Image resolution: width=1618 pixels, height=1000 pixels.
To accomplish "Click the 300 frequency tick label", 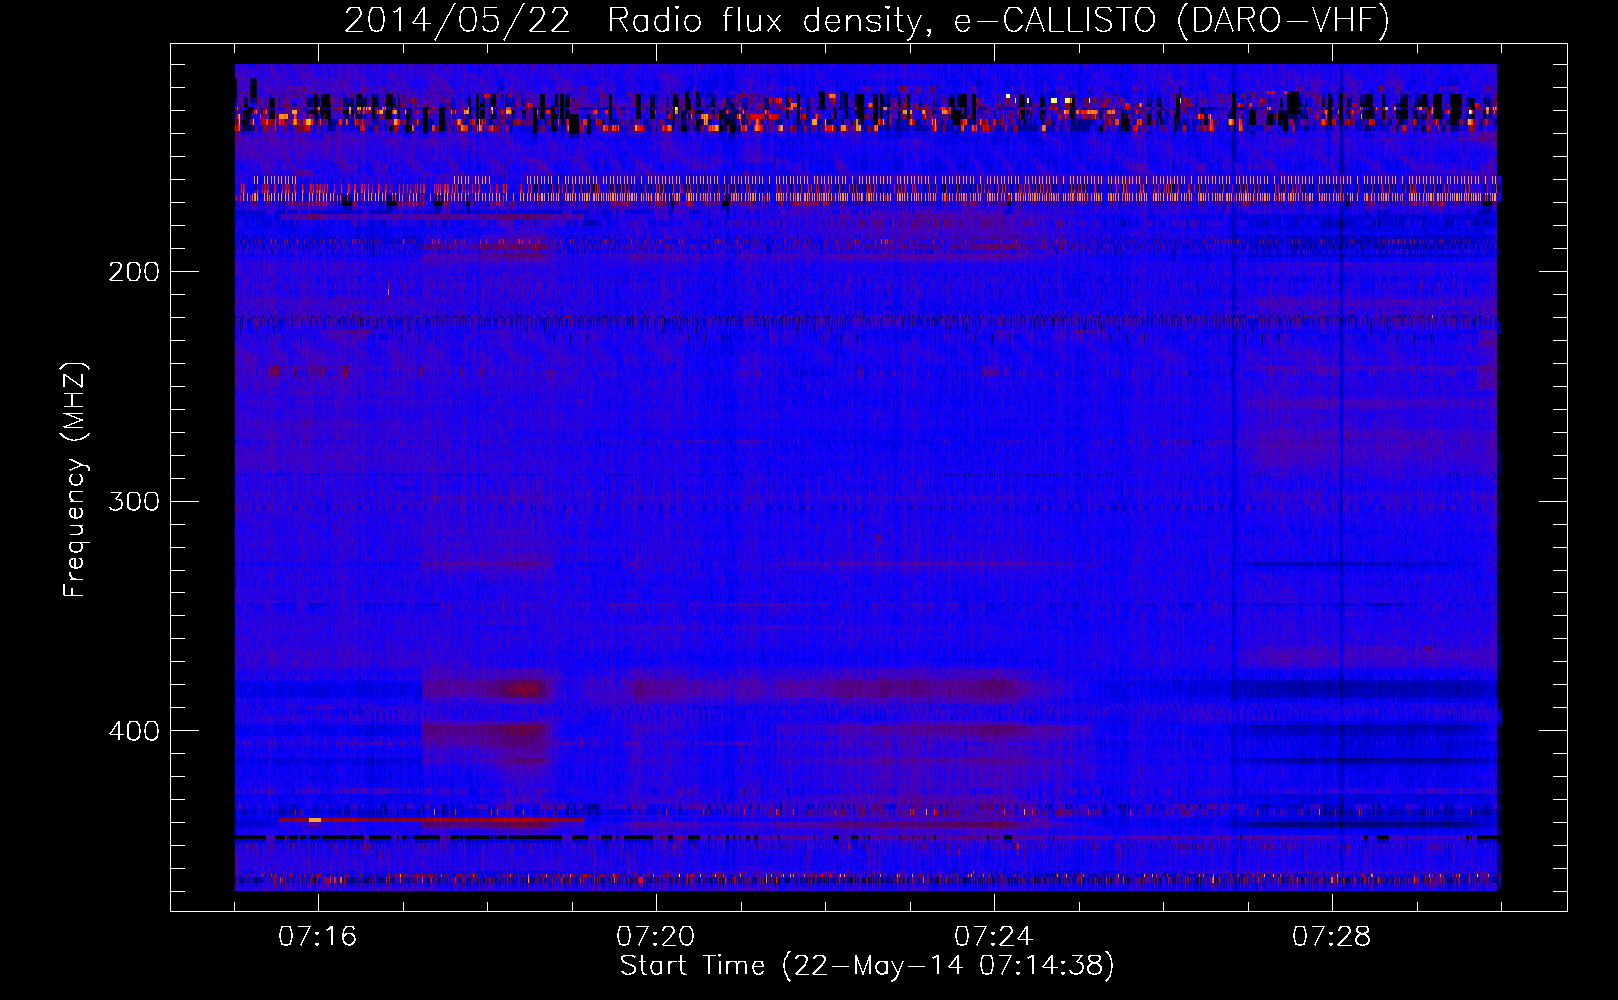I will point(134,501).
